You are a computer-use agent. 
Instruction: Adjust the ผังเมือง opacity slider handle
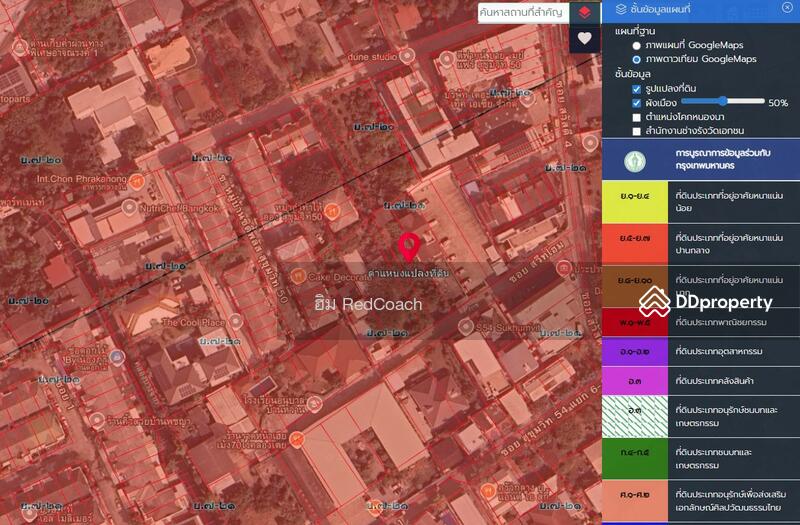(722, 101)
